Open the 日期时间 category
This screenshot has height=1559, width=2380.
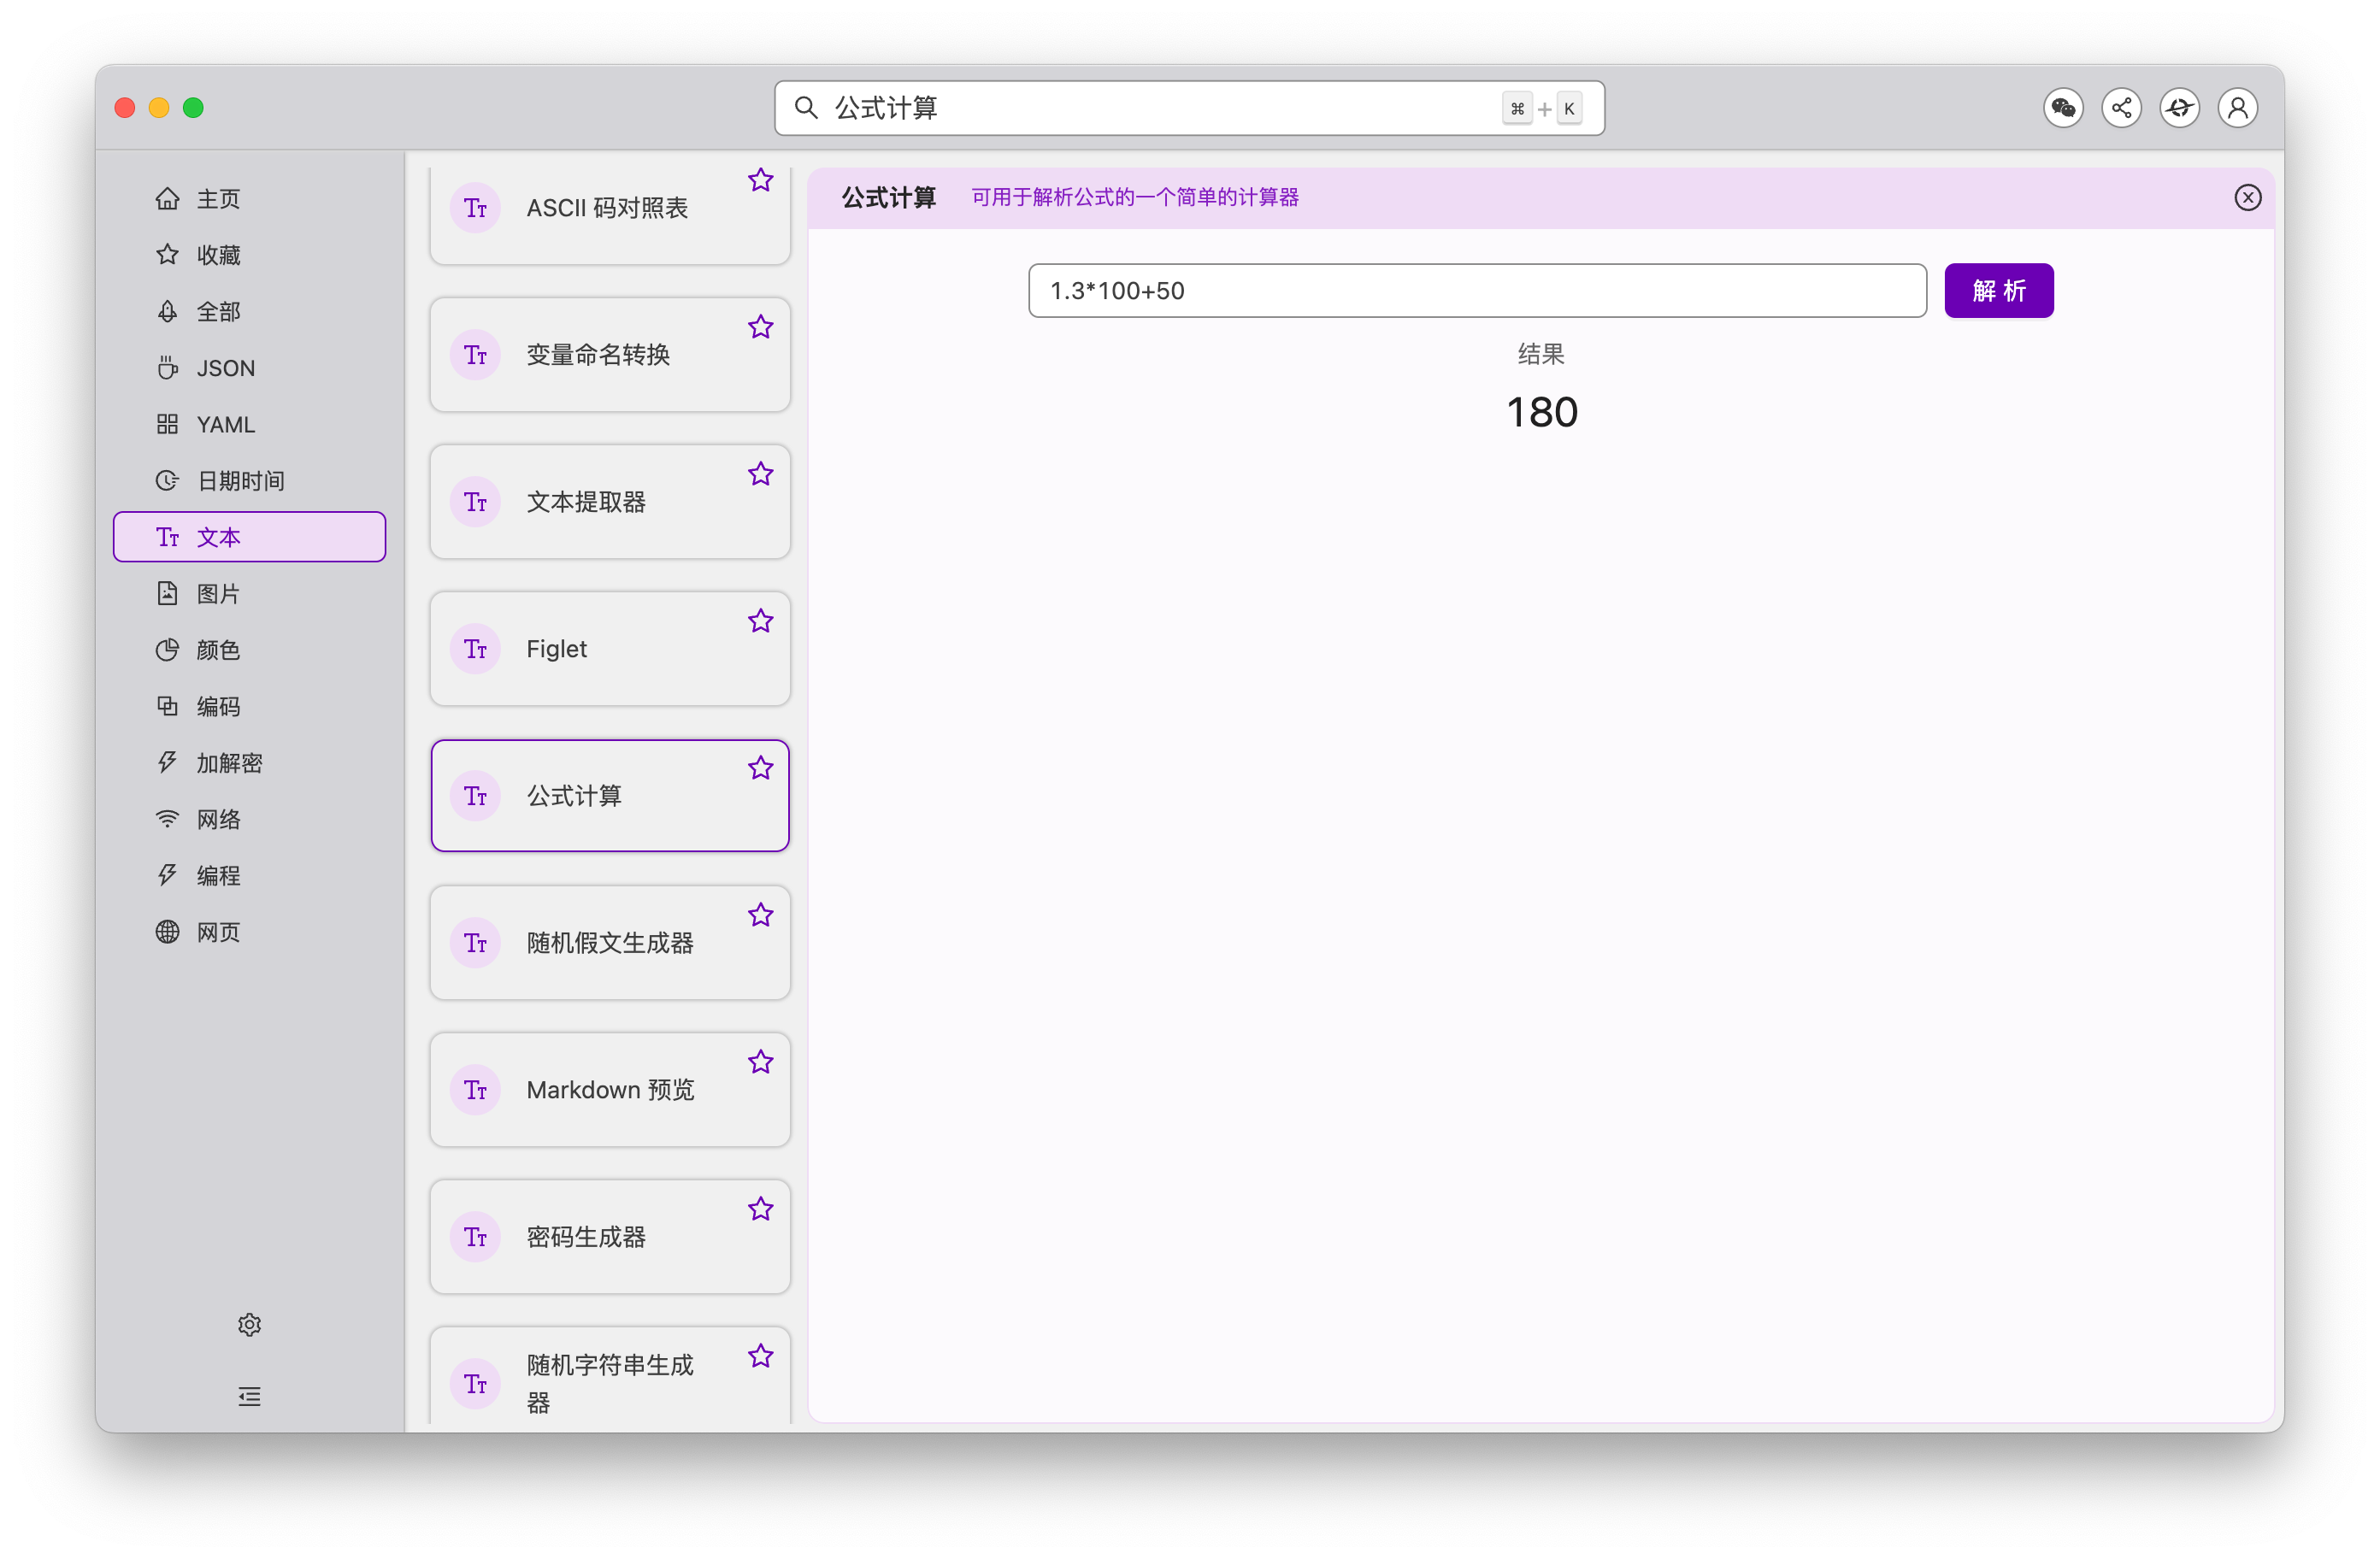click(x=249, y=481)
